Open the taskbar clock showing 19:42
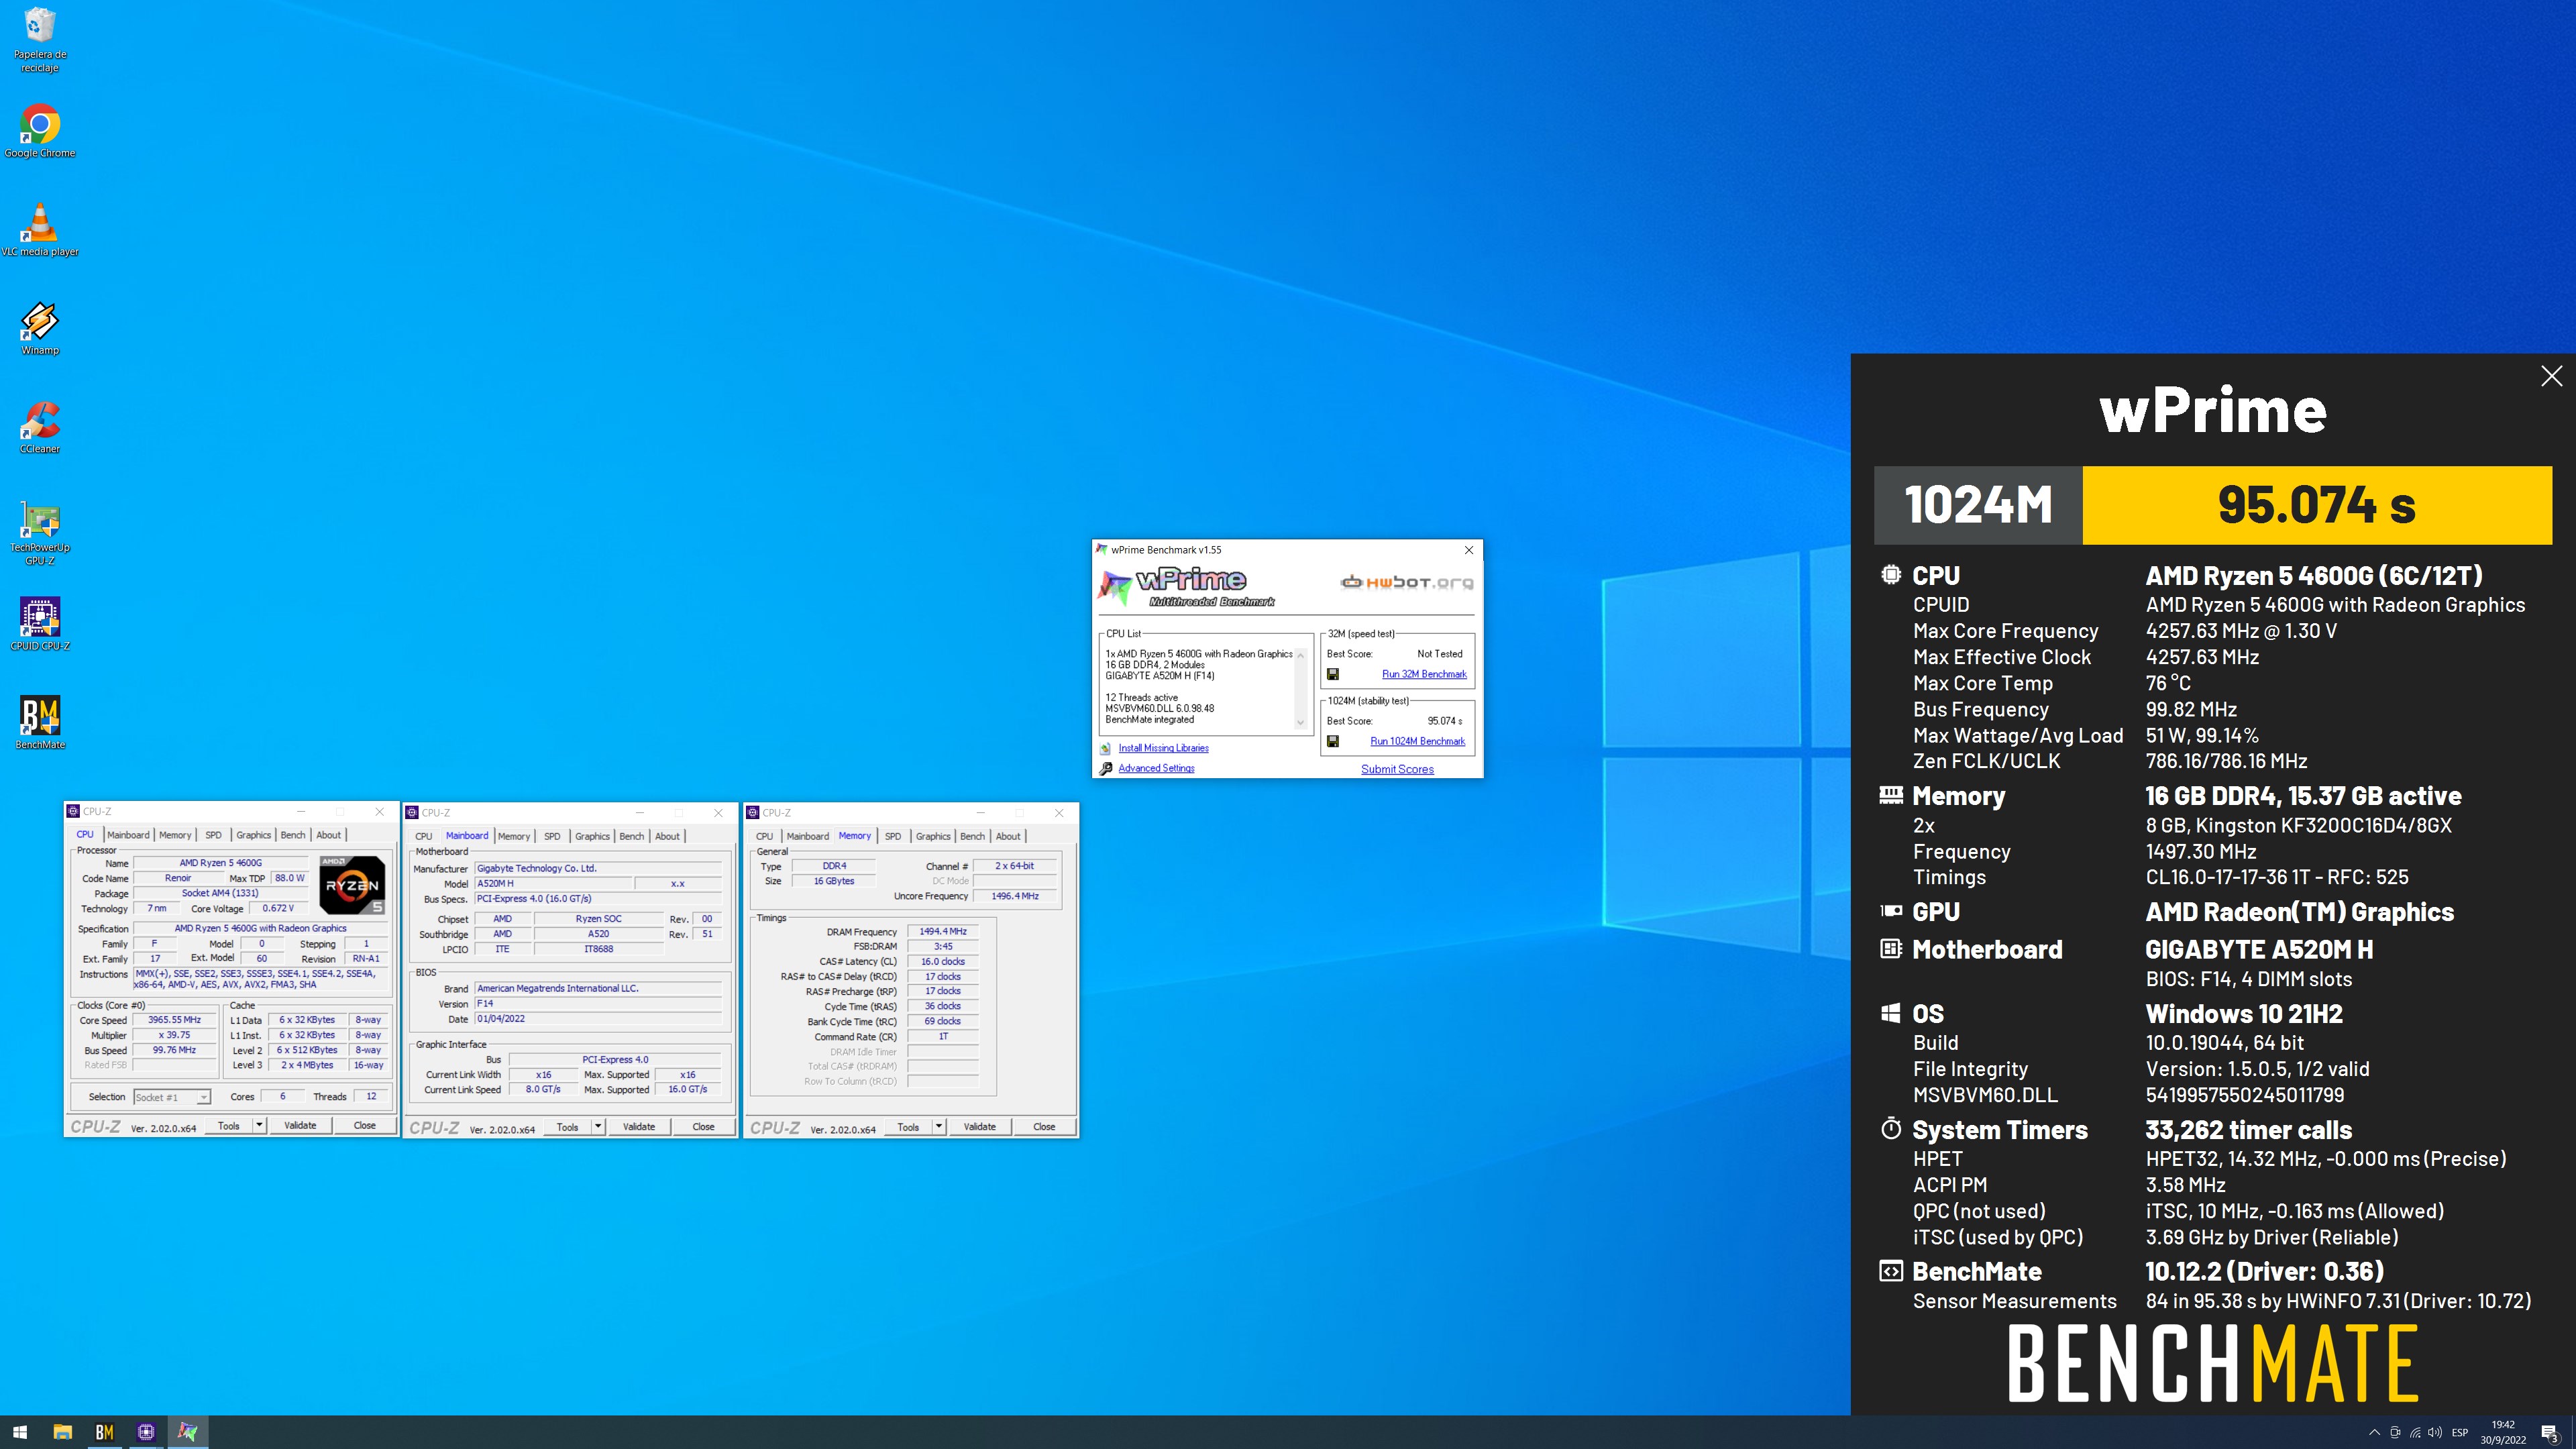This screenshot has height=1449, width=2576. coord(2503,1432)
